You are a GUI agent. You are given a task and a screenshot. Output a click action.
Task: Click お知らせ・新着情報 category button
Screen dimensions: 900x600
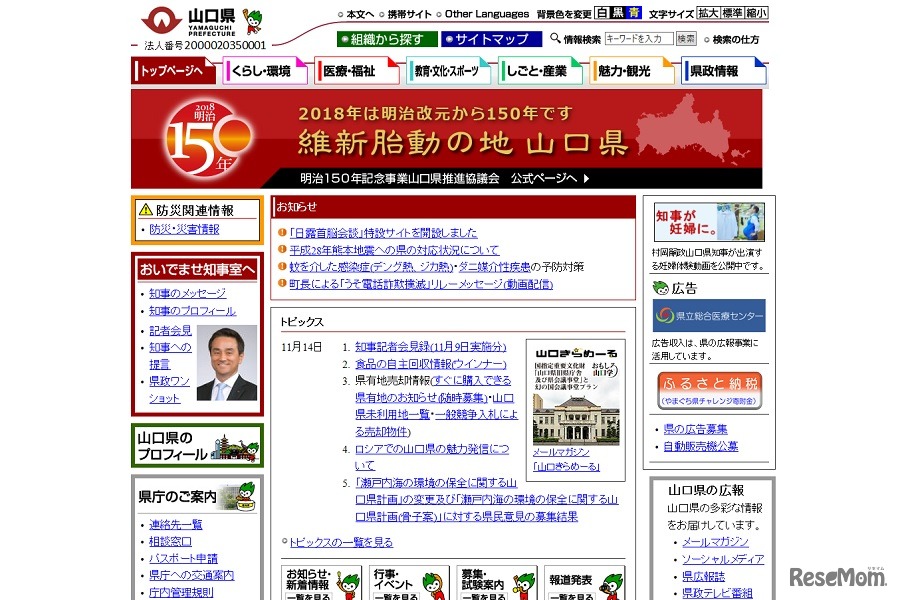(321, 583)
